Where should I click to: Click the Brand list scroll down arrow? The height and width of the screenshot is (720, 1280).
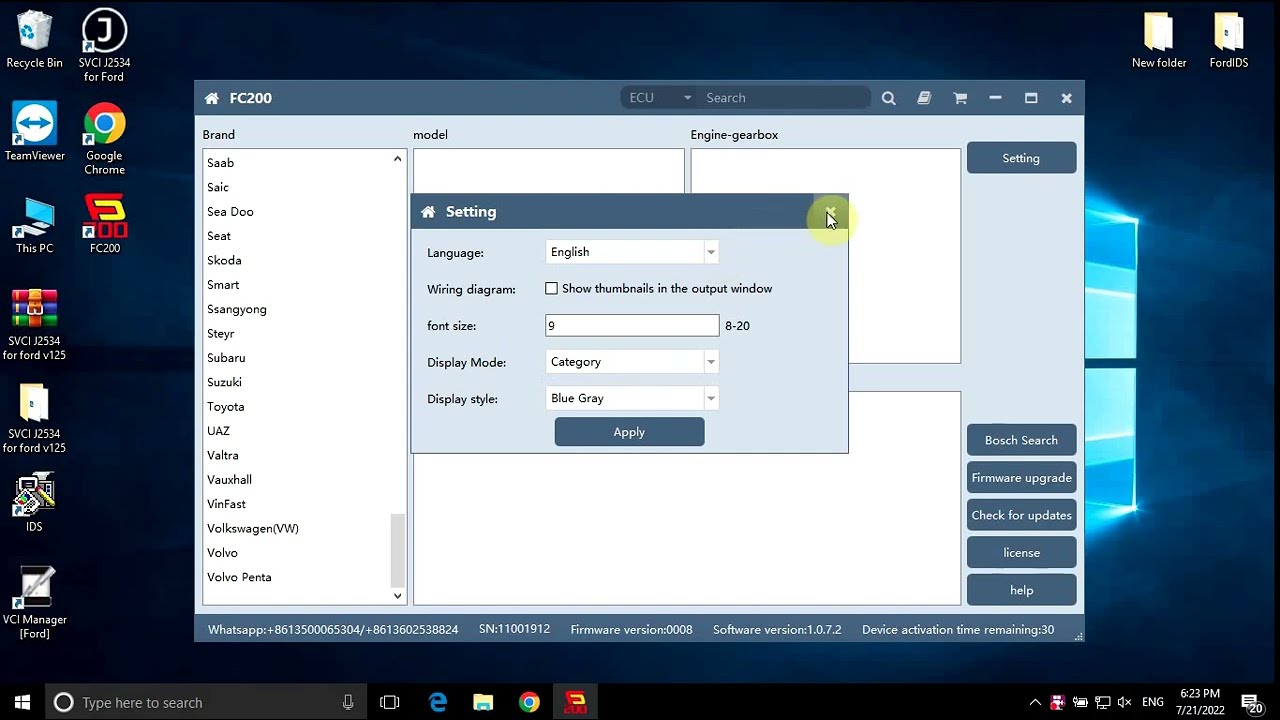click(x=397, y=596)
